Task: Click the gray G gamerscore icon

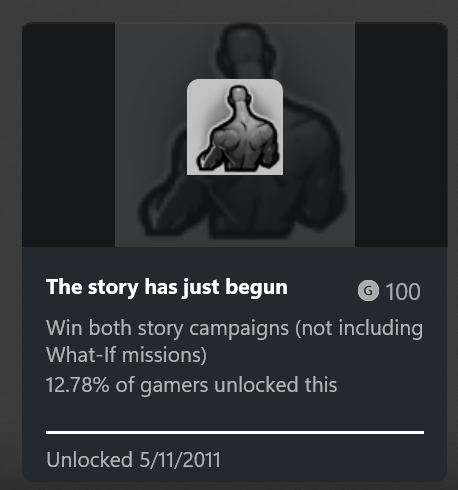Action: [x=368, y=291]
